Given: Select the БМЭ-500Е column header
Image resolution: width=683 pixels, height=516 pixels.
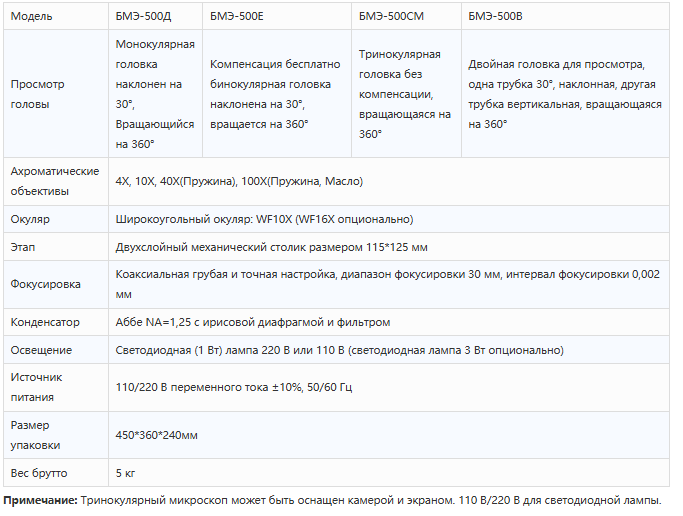Looking at the screenshot, I should (277, 16).
